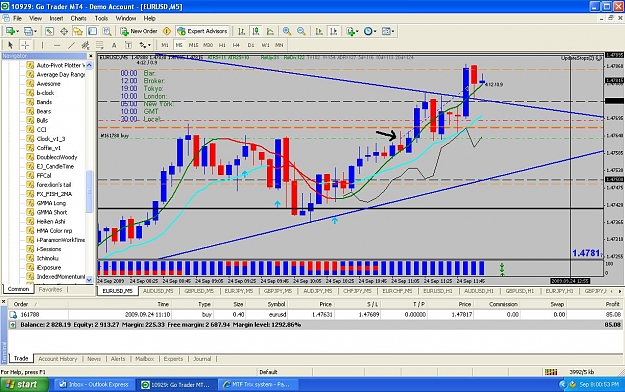The image size is (625, 392).
Task: Open Navigator Favorites tab
Action: click(x=50, y=290)
